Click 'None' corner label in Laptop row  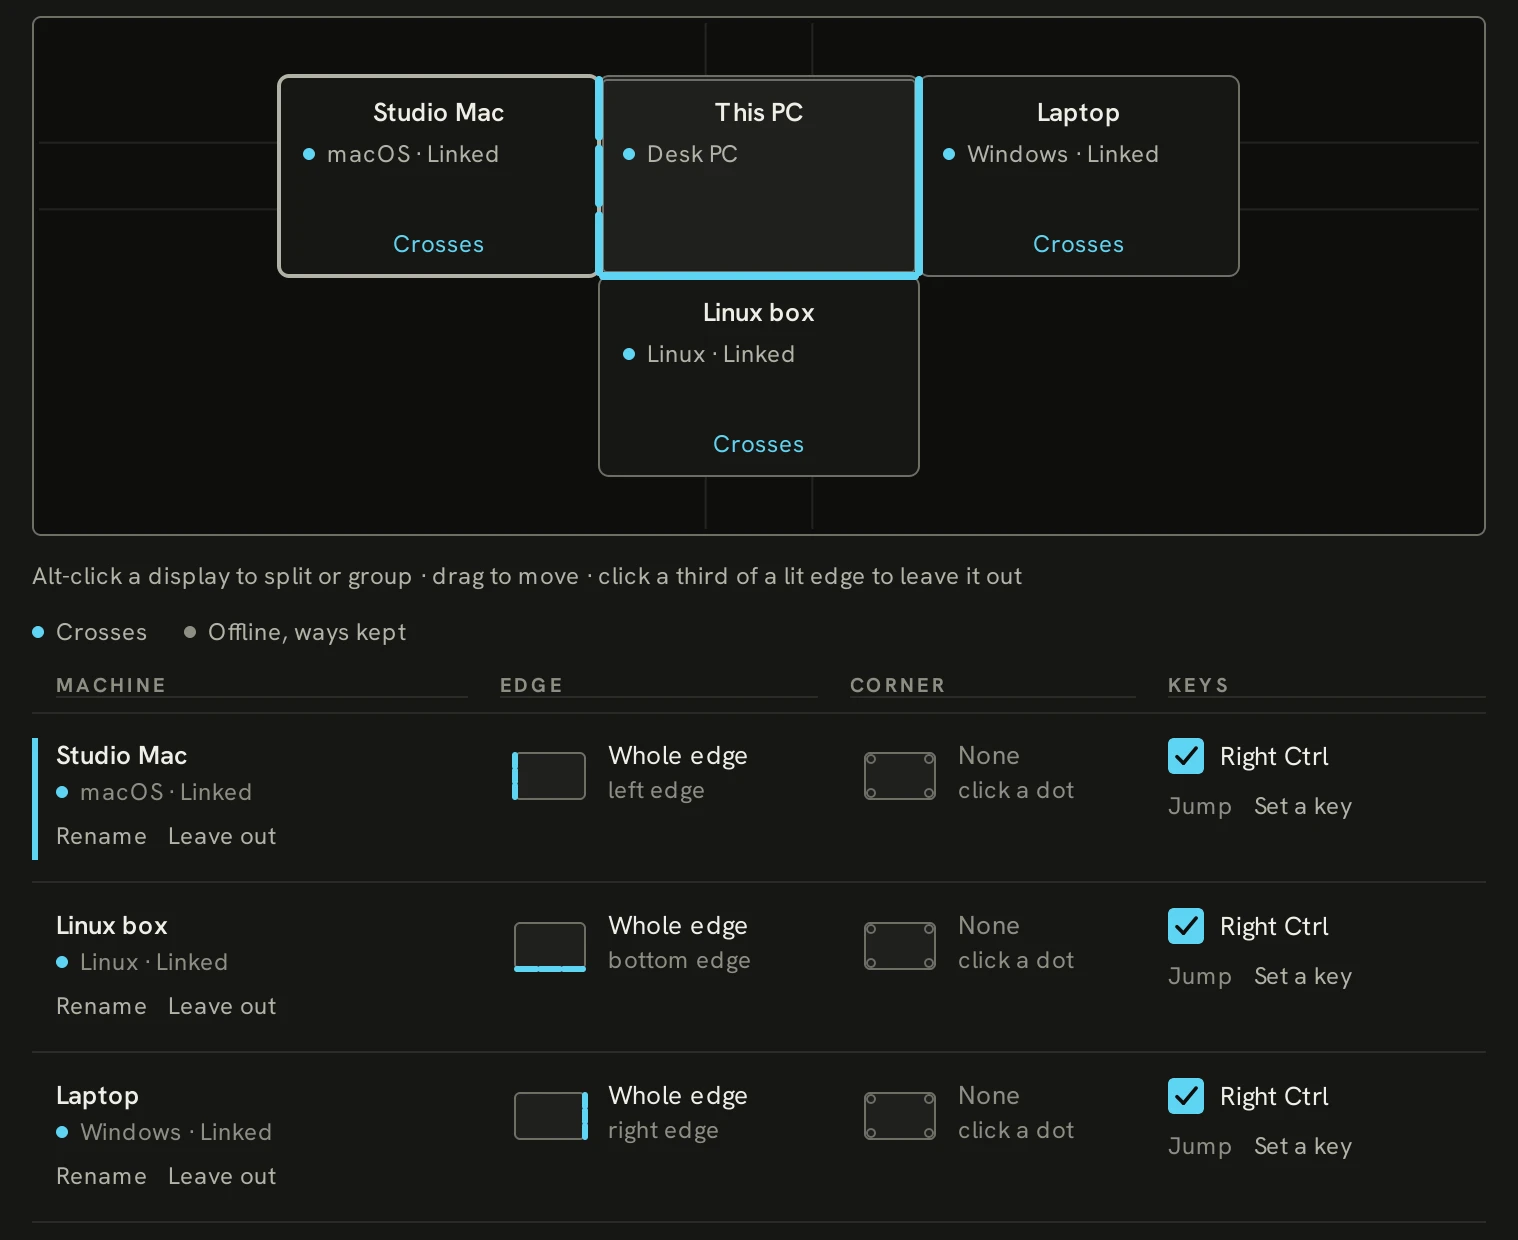(x=989, y=1095)
